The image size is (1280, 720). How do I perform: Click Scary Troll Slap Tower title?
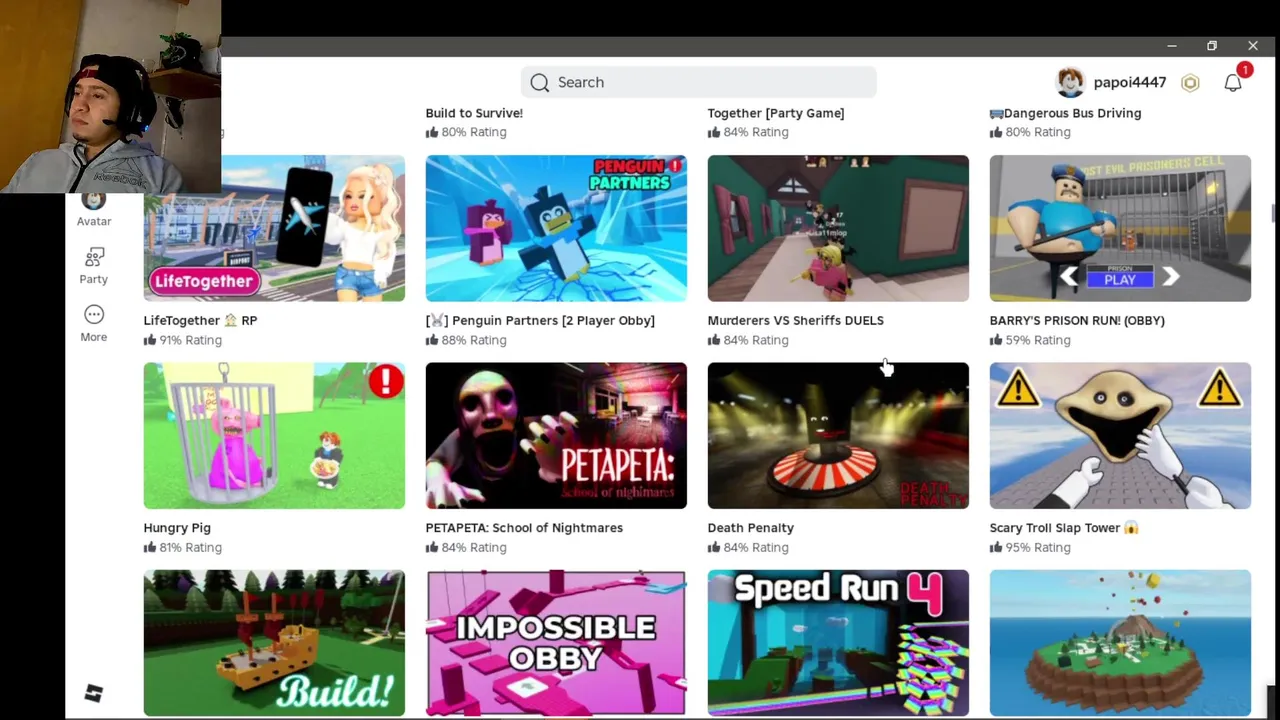click(x=1065, y=528)
